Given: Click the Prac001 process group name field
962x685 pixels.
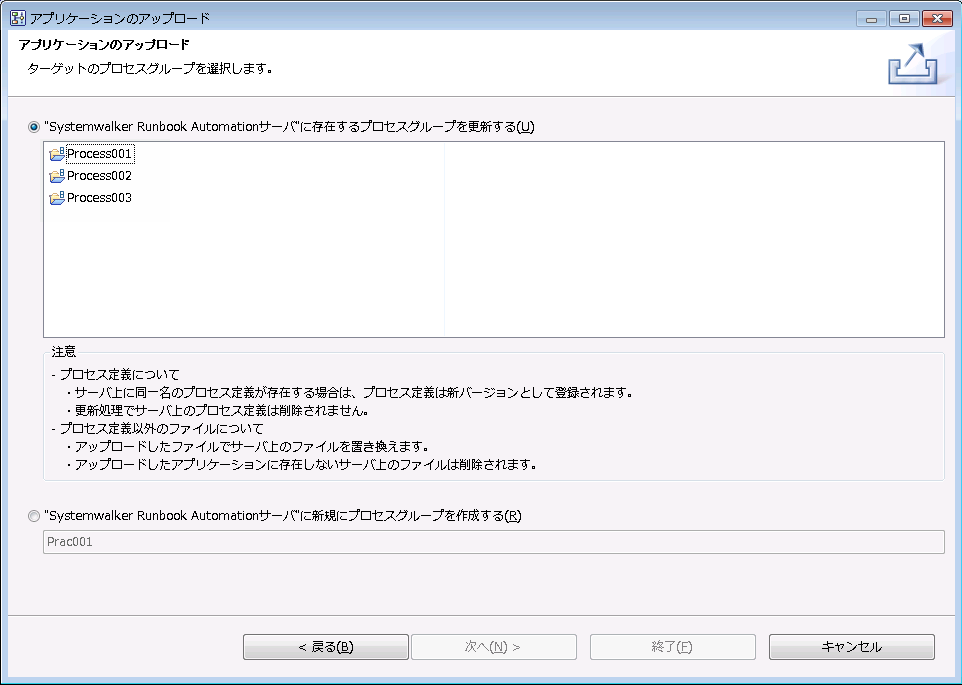Looking at the screenshot, I should tap(494, 542).
